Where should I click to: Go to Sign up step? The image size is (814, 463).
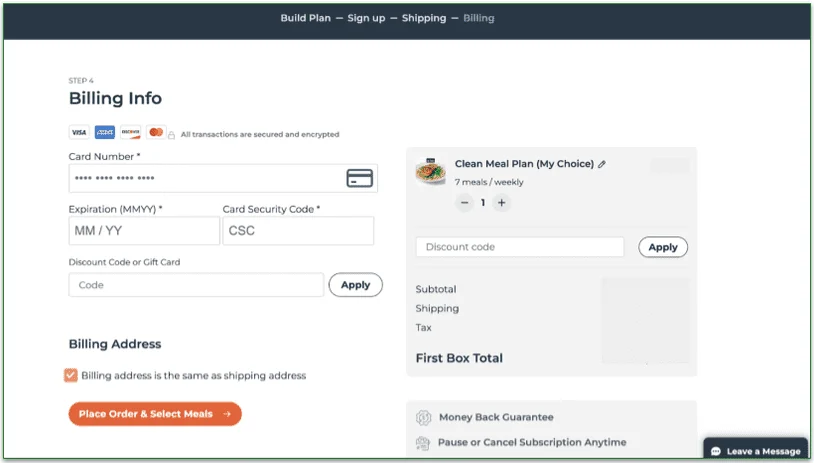click(366, 18)
